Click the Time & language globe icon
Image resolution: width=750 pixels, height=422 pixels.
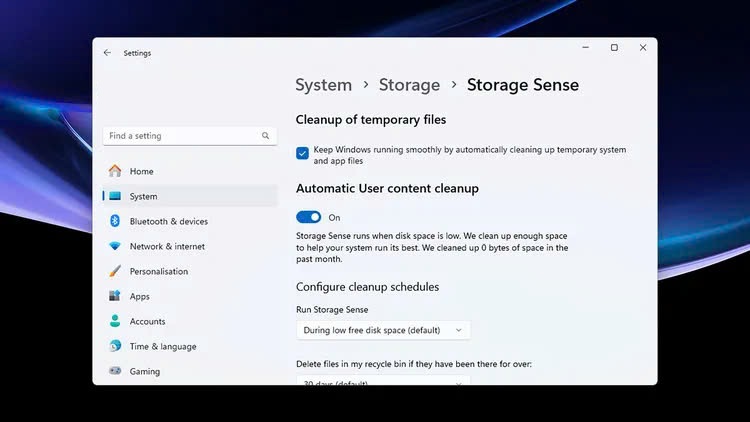pos(115,346)
